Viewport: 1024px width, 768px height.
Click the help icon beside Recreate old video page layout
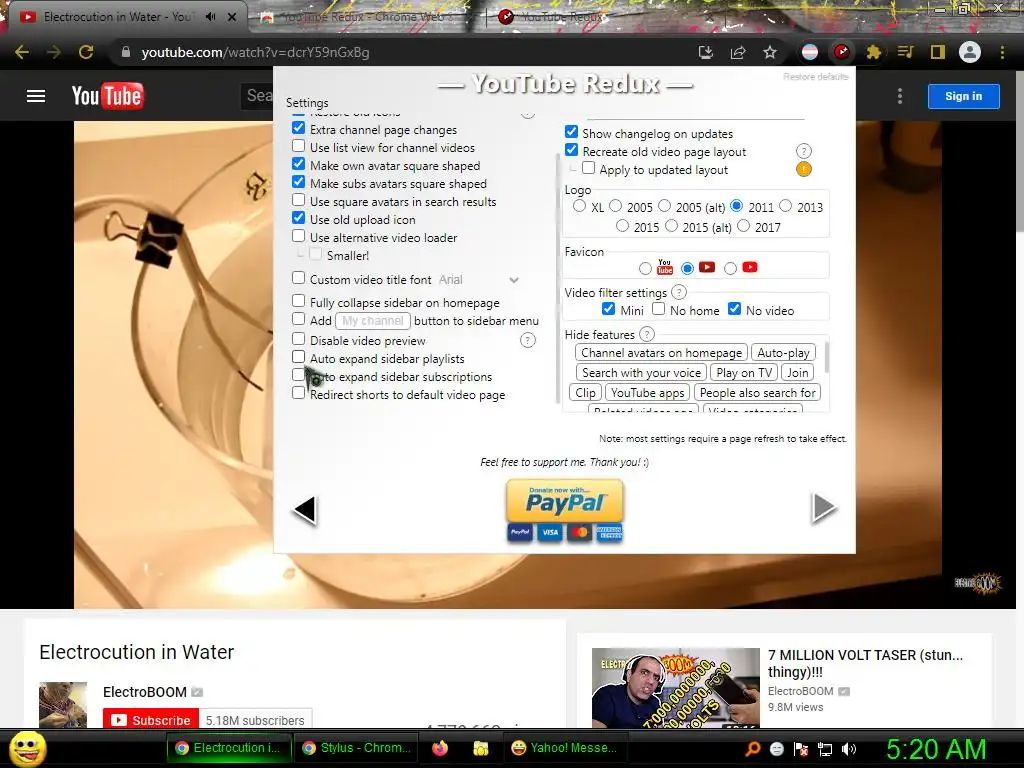click(x=803, y=152)
